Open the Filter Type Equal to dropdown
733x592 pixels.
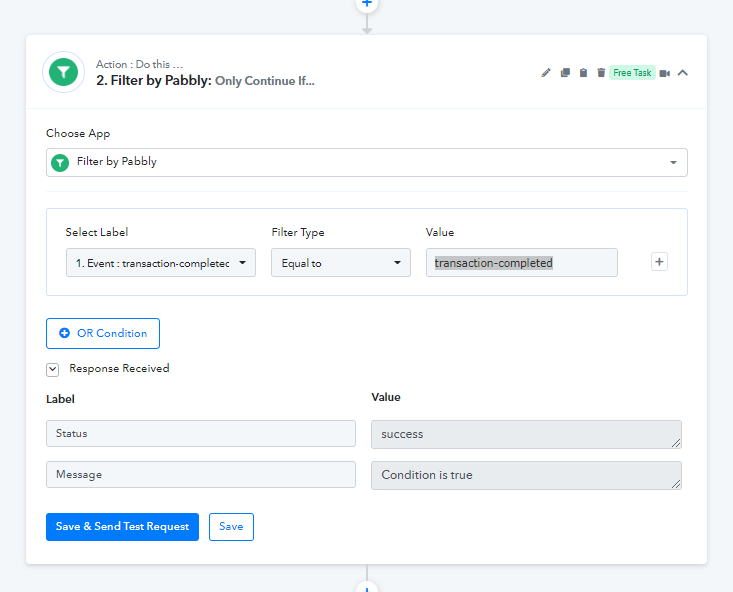[x=341, y=263]
